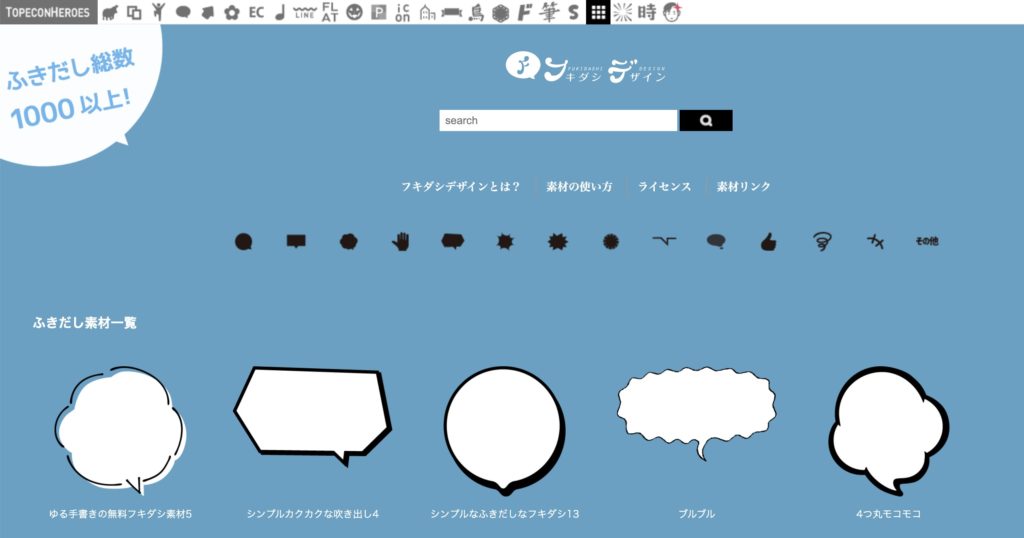Select the fluffy cloud bubble category icon

pos(349,242)
